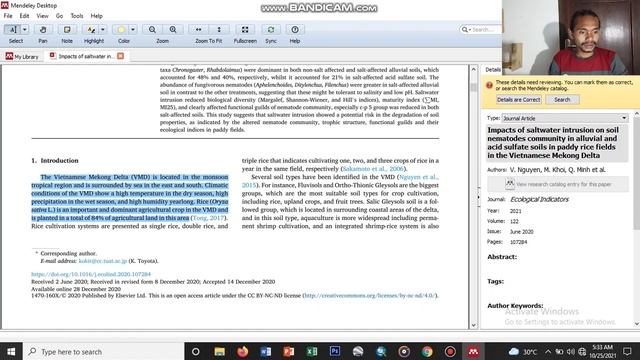This screenshot has height=360, width=640.
Task: Follow the Tong, 2017 citation link
Action: [x=208, y=218]
